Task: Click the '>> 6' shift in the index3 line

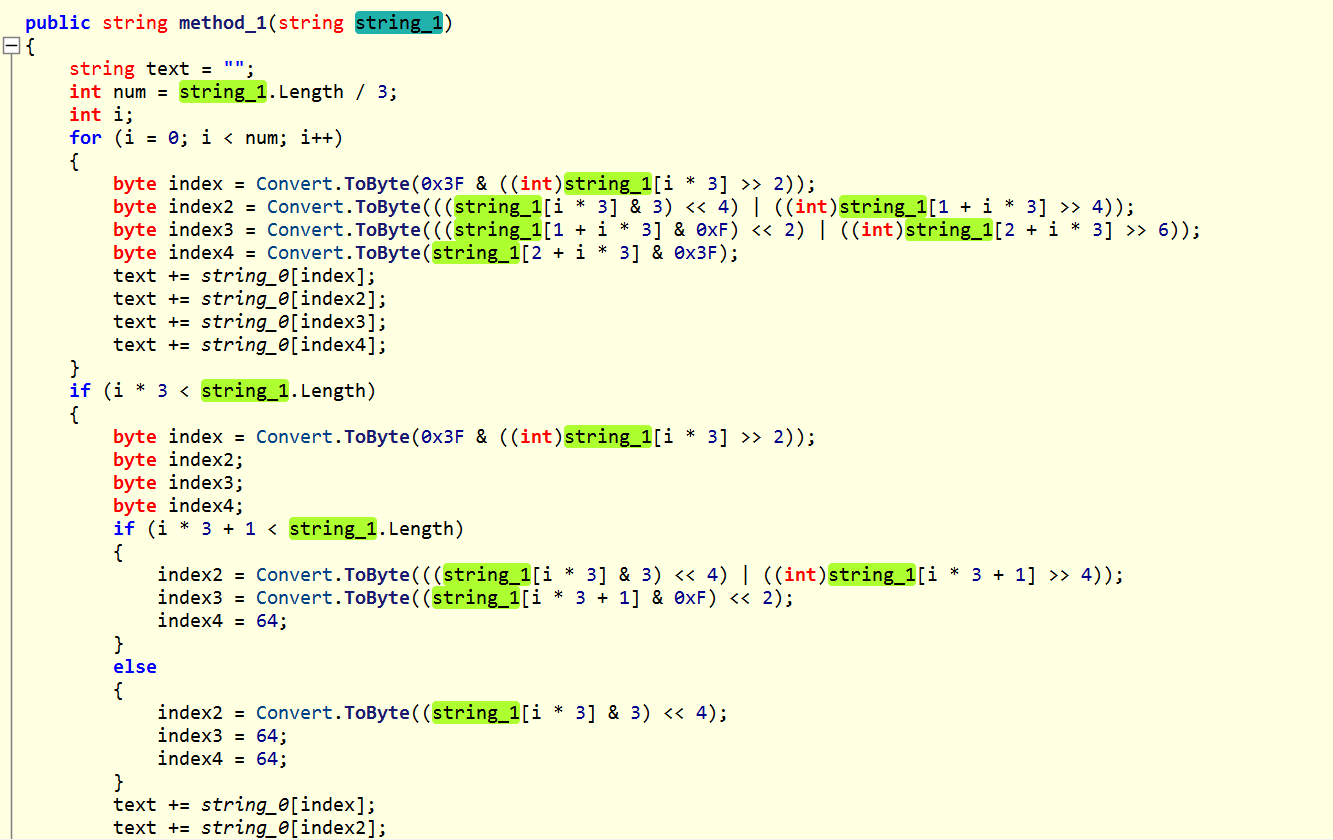Action: pyautogui.click(x=1151, y=230)
